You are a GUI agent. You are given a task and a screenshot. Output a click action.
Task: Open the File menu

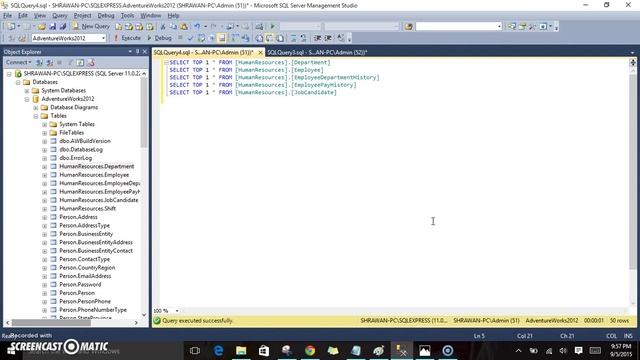(8, 16)
